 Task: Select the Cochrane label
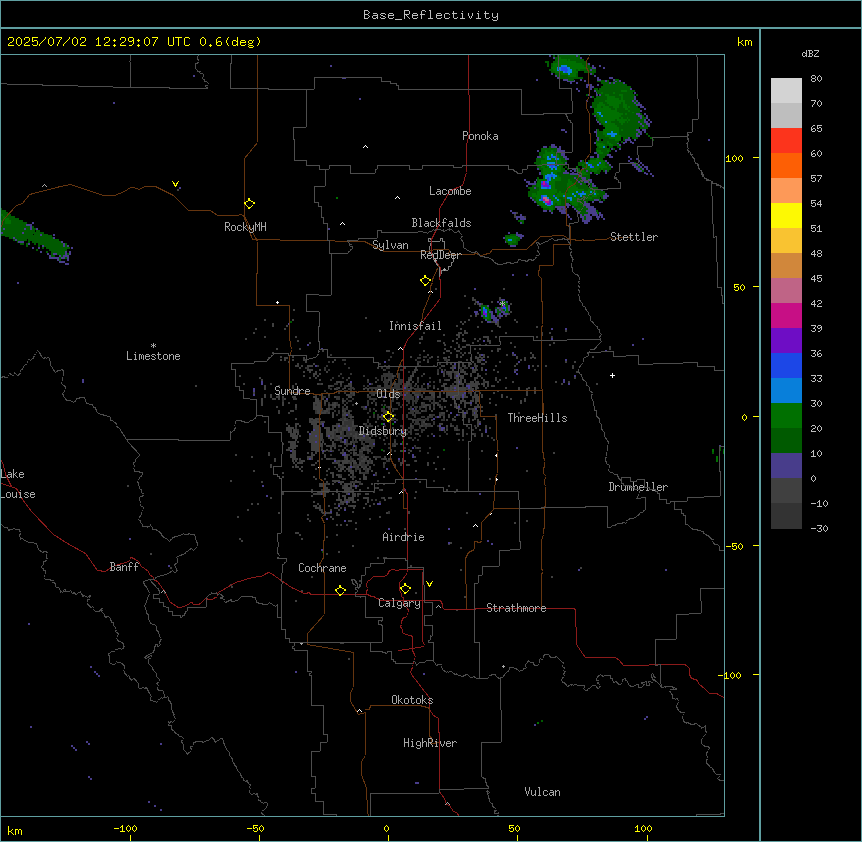click(x=322, y=568)
